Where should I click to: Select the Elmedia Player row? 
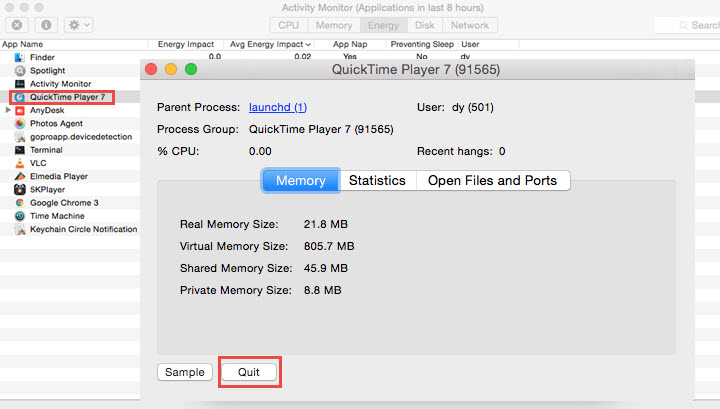pos(59,176)
